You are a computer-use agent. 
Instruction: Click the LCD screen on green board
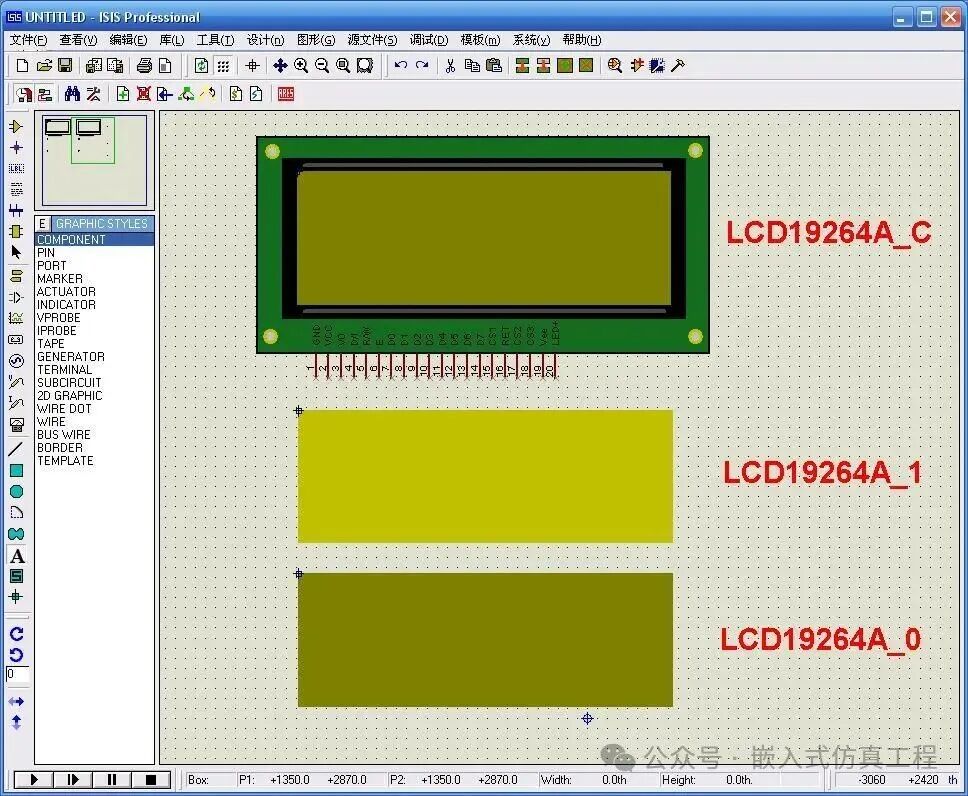click(x=484, y=238)
